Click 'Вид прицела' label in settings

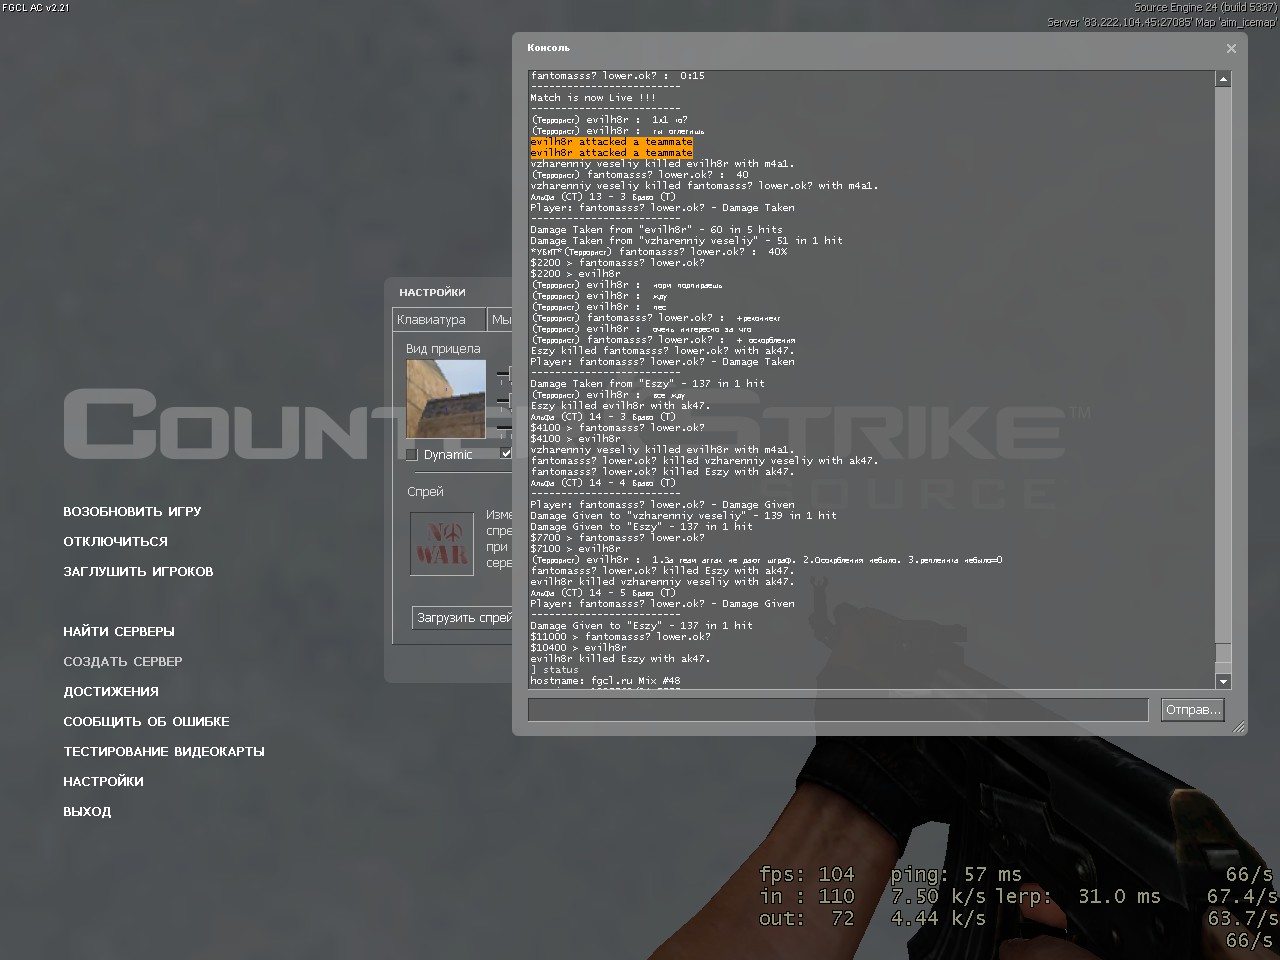(x=443, y=349)
